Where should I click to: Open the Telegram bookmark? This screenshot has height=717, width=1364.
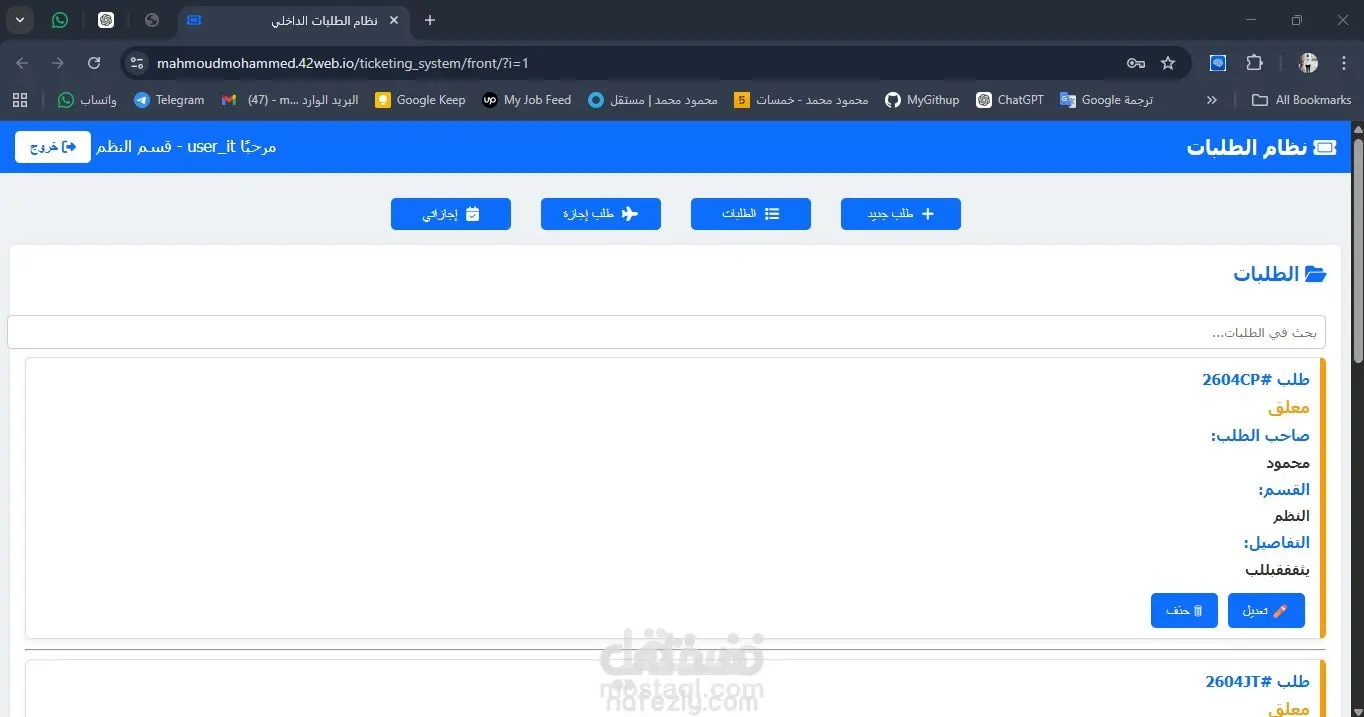(x=169, y=100)
